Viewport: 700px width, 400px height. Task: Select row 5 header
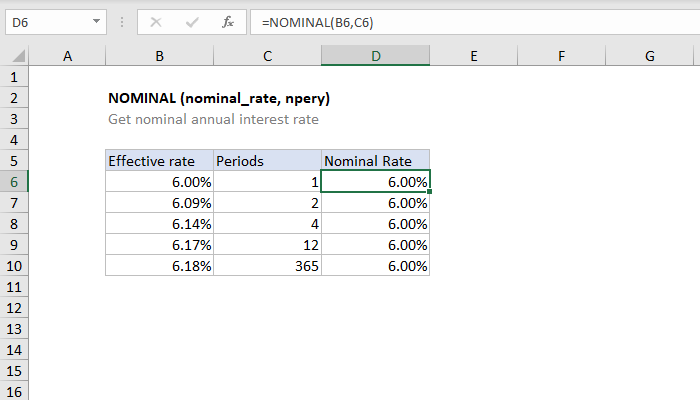pos(14,161)
